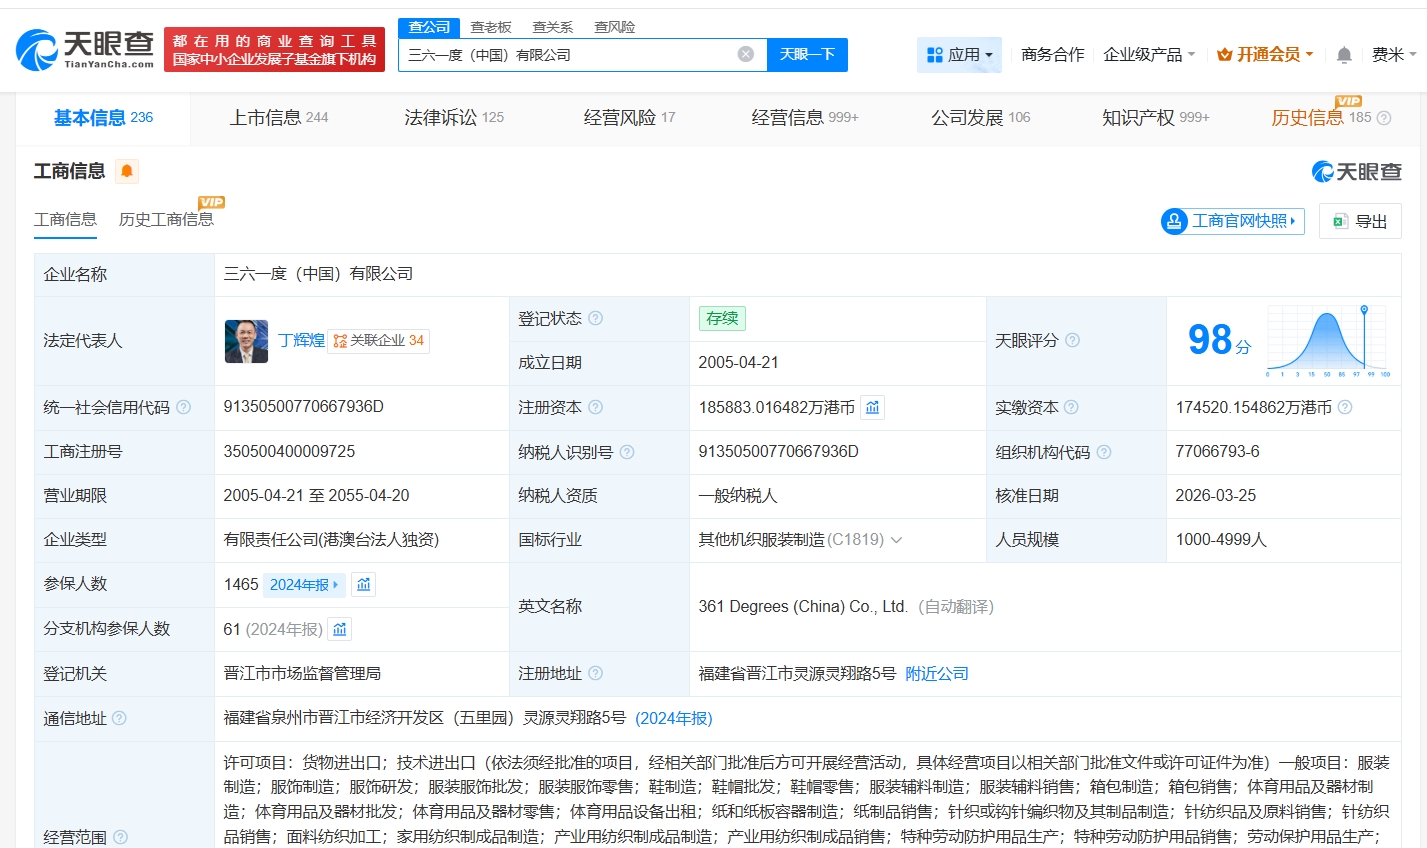Click the orange alert bell beside 工商信息

[x=127, y=171]
